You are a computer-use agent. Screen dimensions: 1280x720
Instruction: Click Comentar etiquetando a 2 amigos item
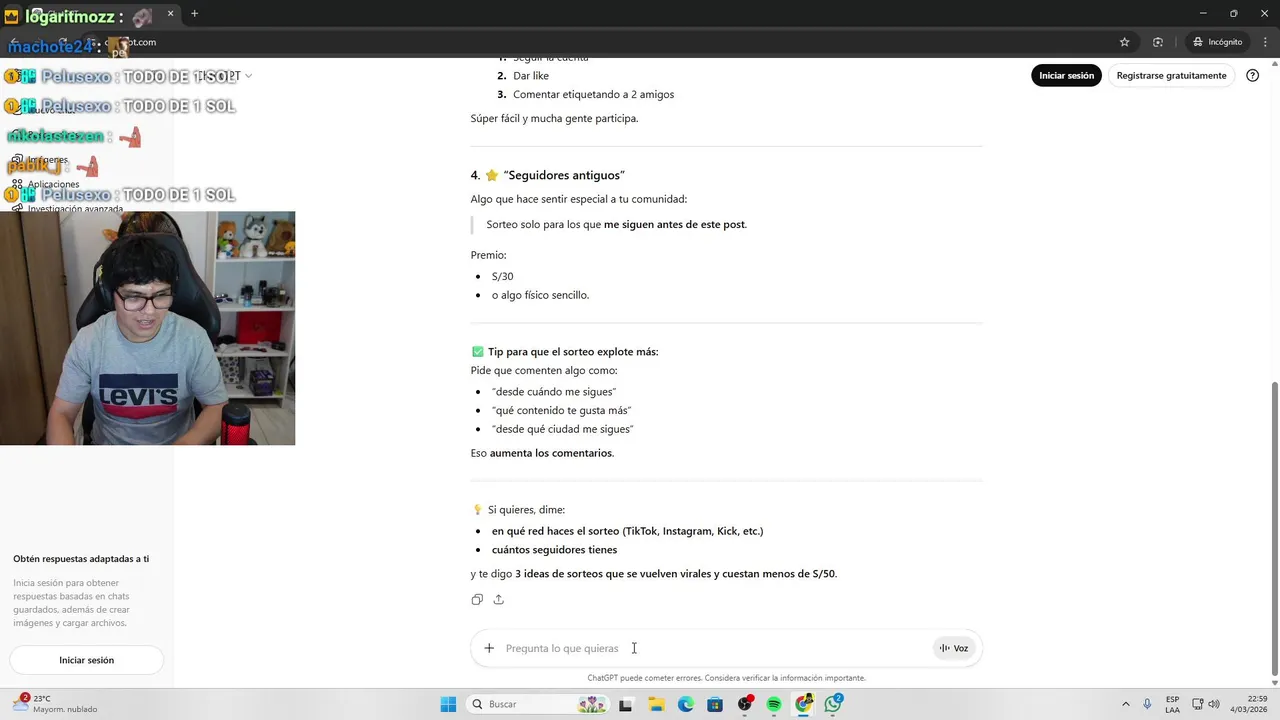pyautogui.click(x=593, y=94)
